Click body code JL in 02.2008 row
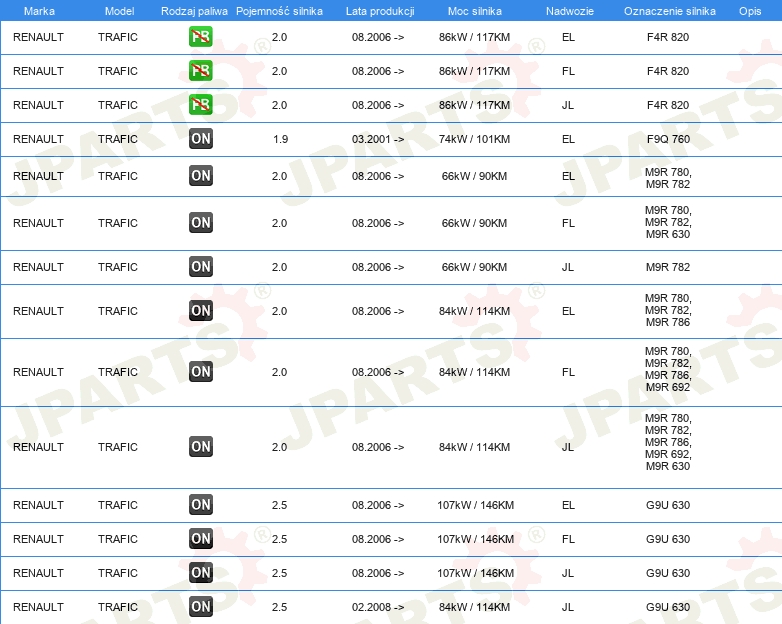This screenshot has height=624, width=782. (x=568, y=607)
